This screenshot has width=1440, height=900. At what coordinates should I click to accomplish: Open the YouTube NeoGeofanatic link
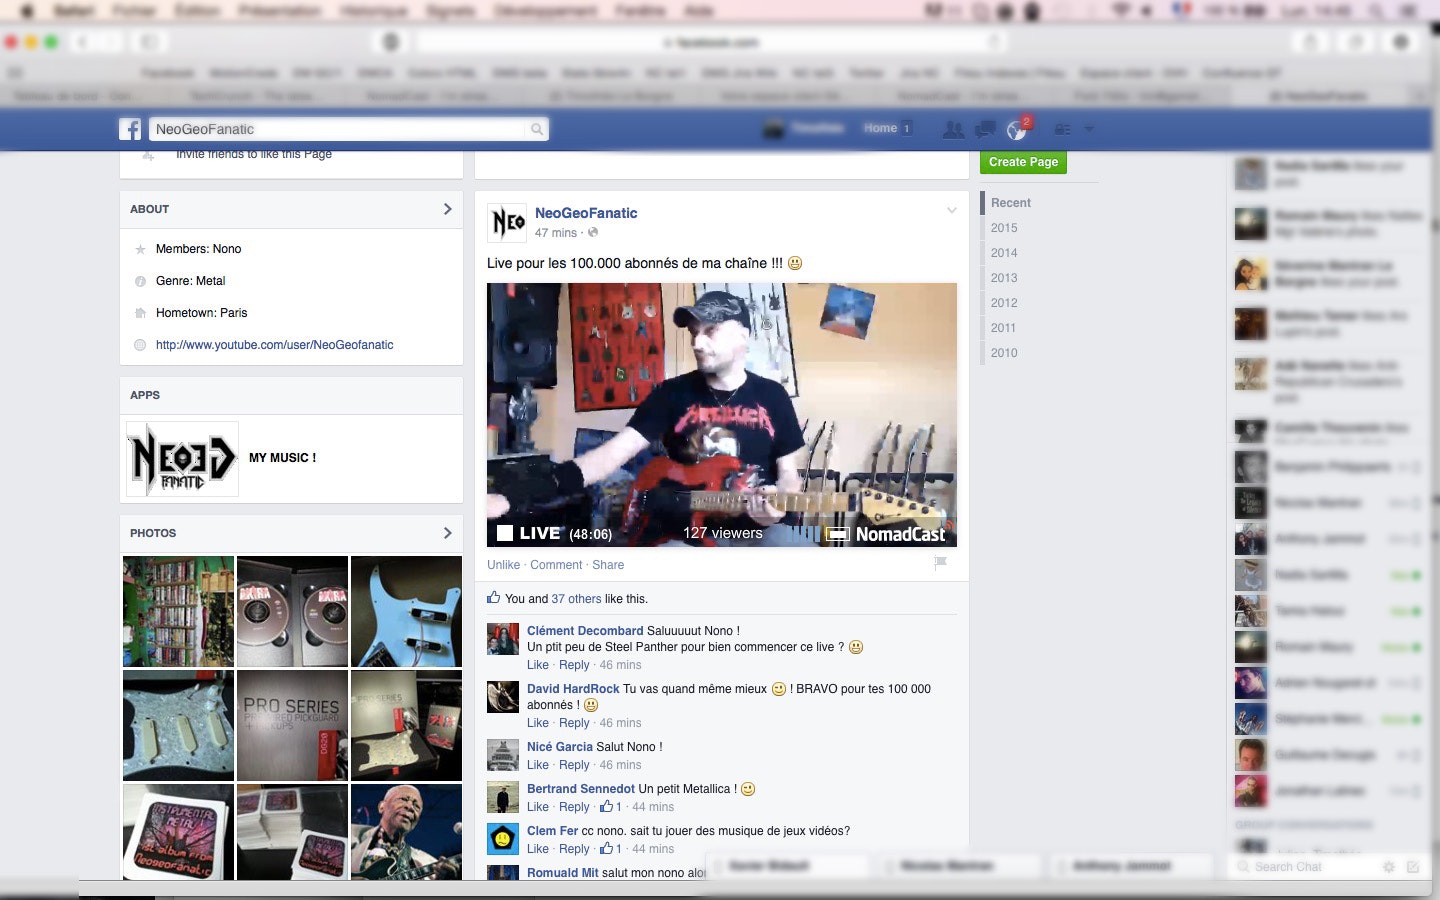coord(274,345)
